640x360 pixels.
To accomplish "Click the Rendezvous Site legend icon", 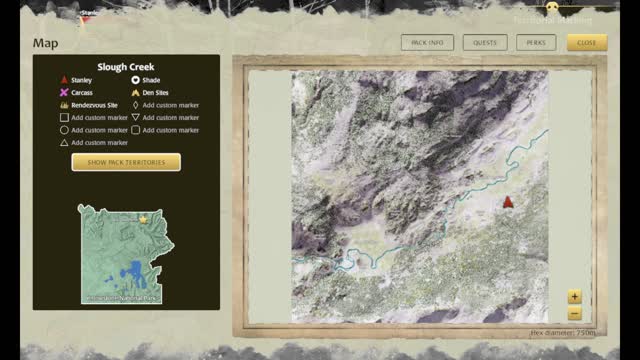I will (64, 105).
